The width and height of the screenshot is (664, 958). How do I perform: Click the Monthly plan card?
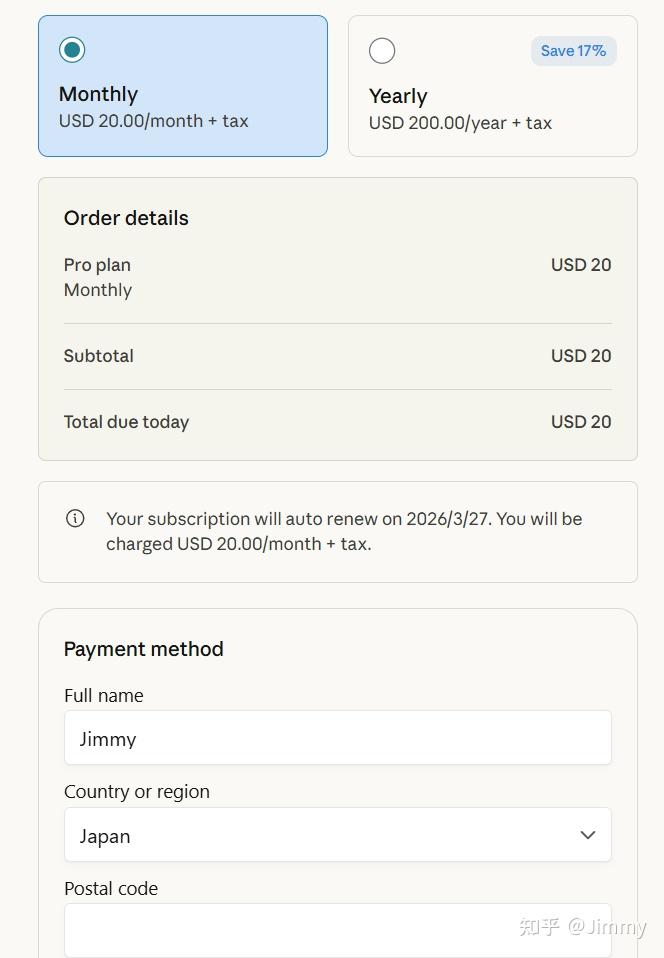[183, 86]
